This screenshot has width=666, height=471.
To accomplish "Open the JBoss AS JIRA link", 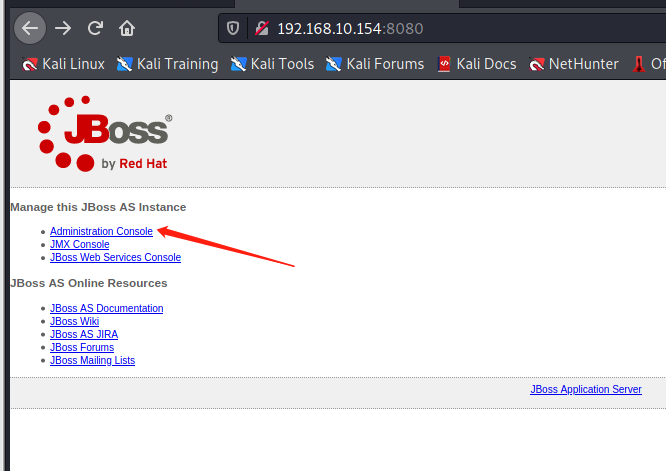I will [x=84, y=335].
